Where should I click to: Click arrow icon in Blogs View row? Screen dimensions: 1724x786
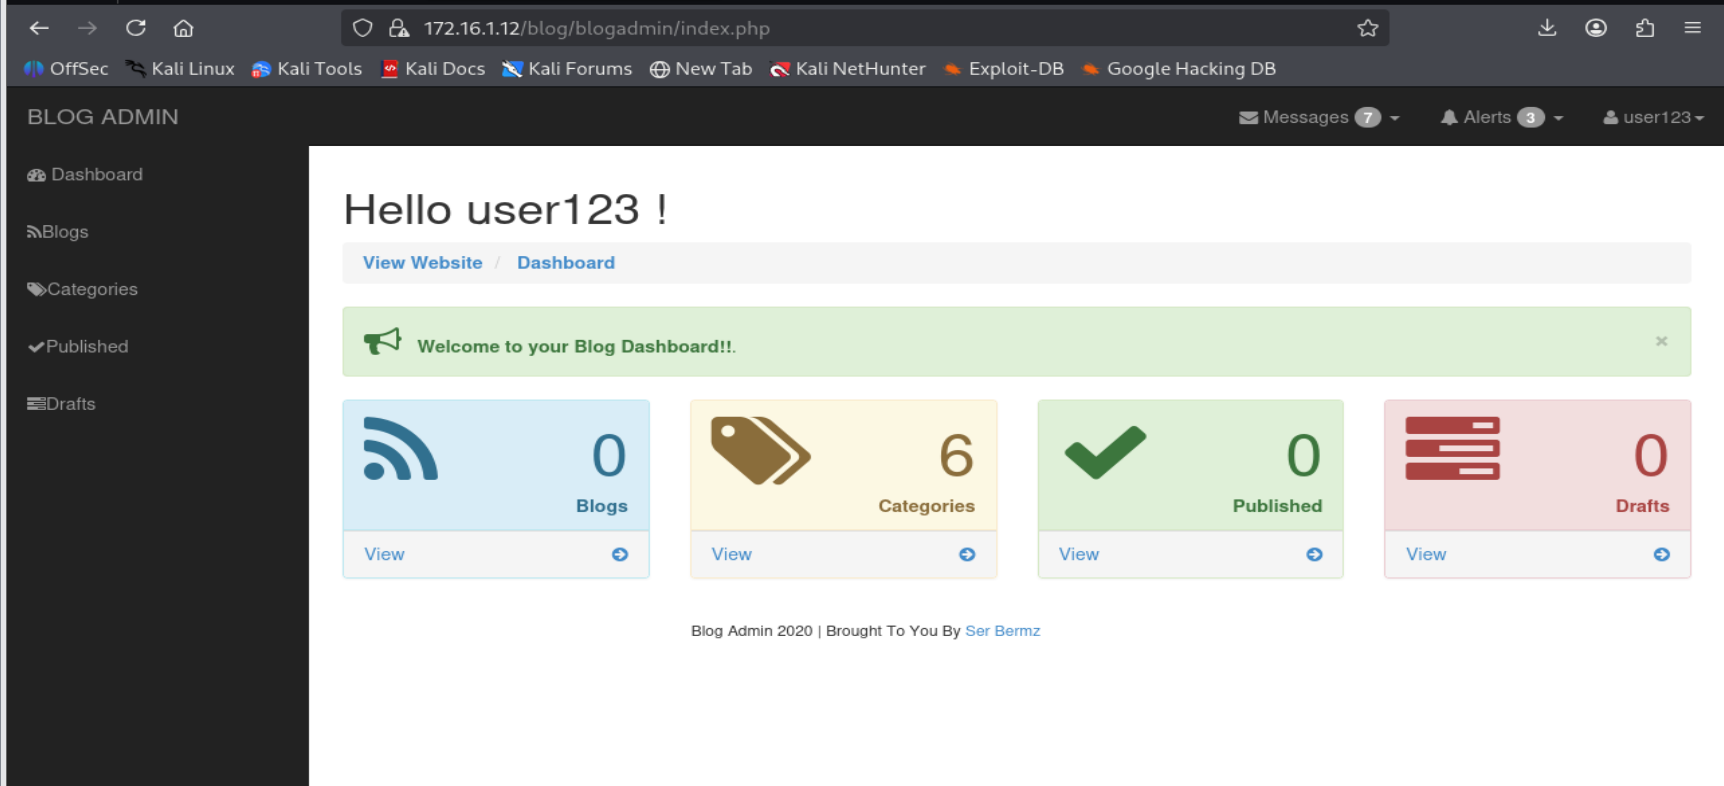click(x=620, y=554)
